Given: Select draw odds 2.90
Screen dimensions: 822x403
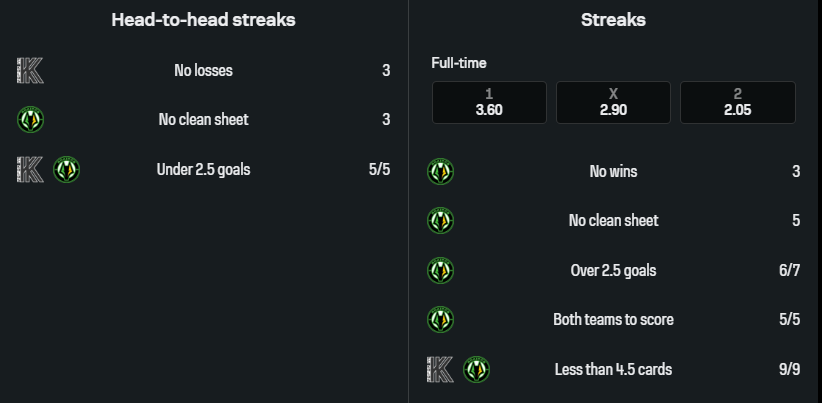Looking at the screenshot, I should point(613,103).
